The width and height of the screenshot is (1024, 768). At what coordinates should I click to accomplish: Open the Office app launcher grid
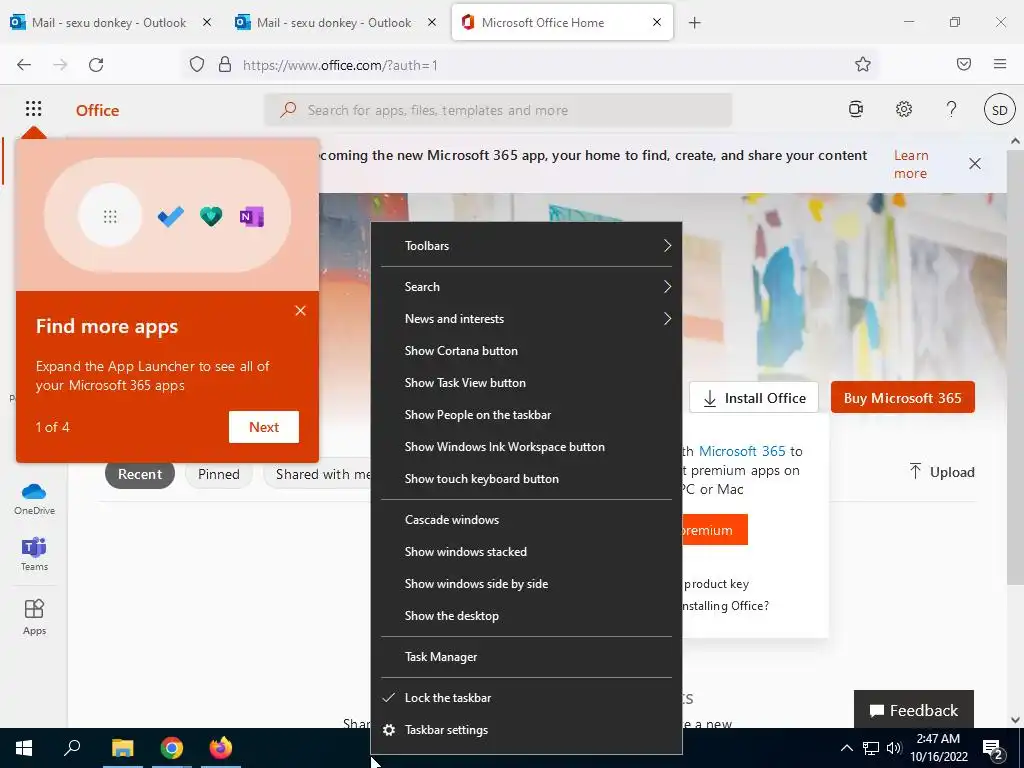33,108
